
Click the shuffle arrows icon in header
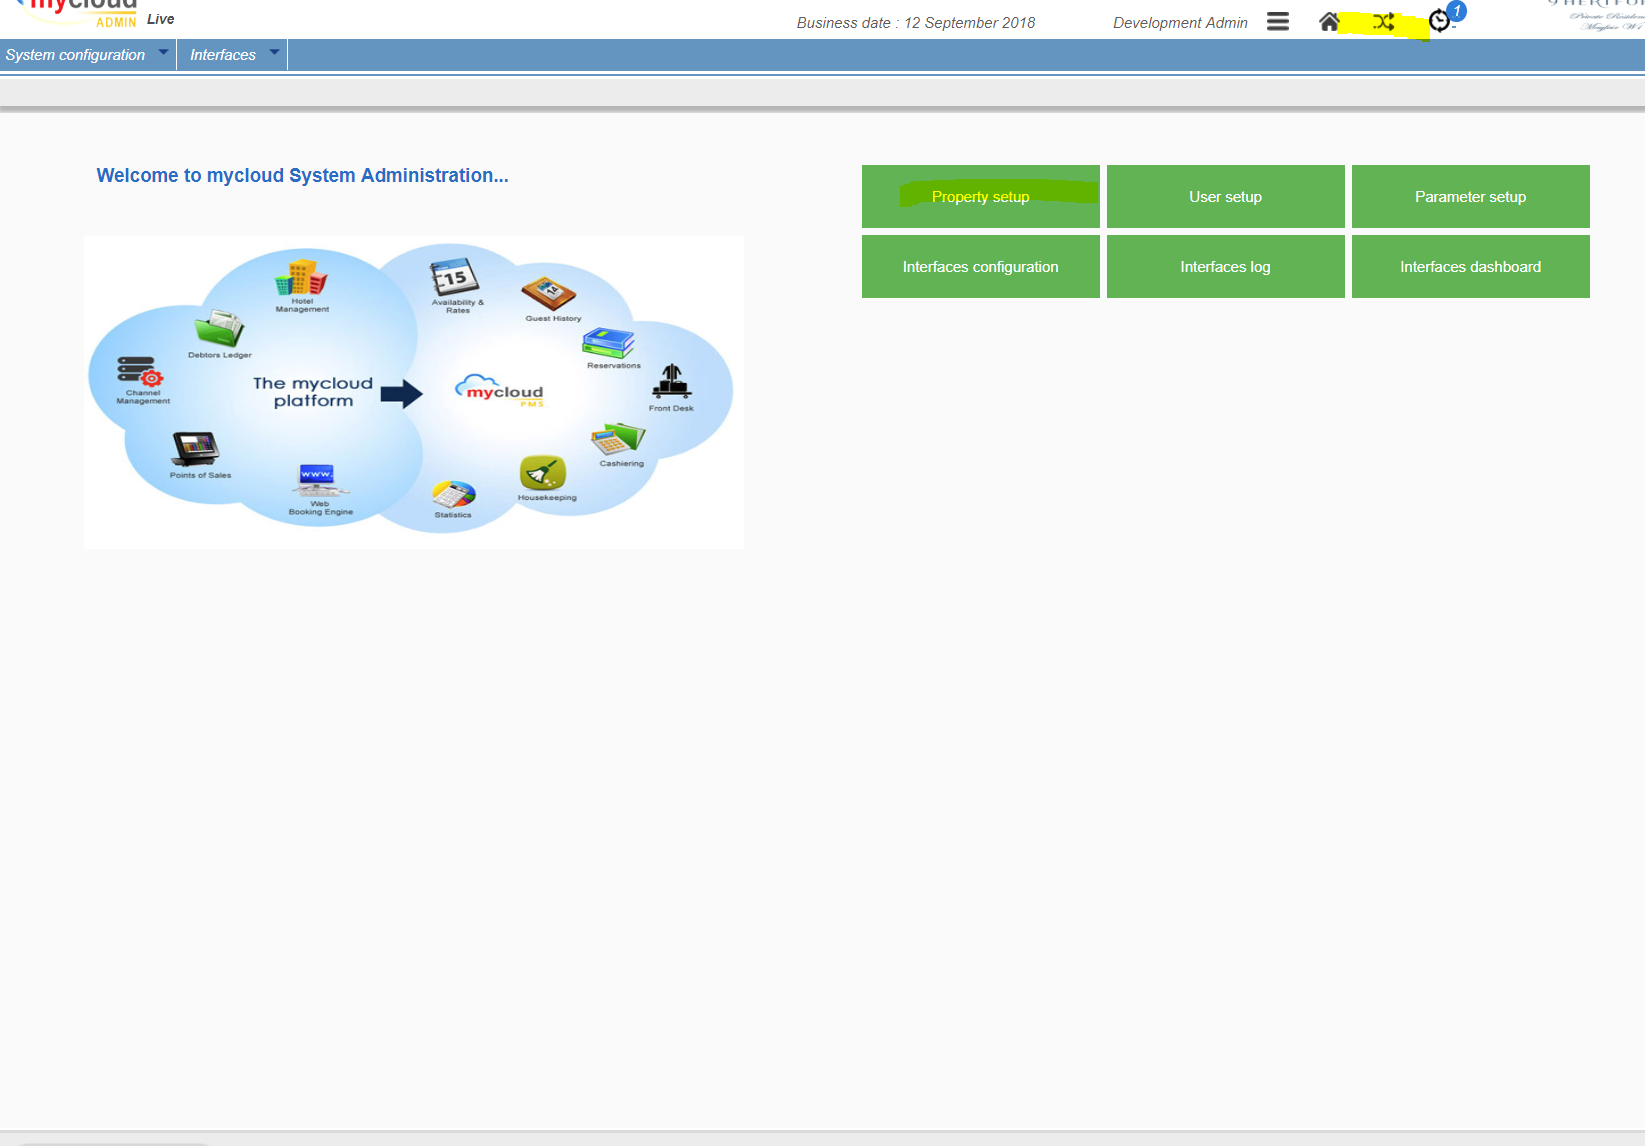(x=1384, y=22)
